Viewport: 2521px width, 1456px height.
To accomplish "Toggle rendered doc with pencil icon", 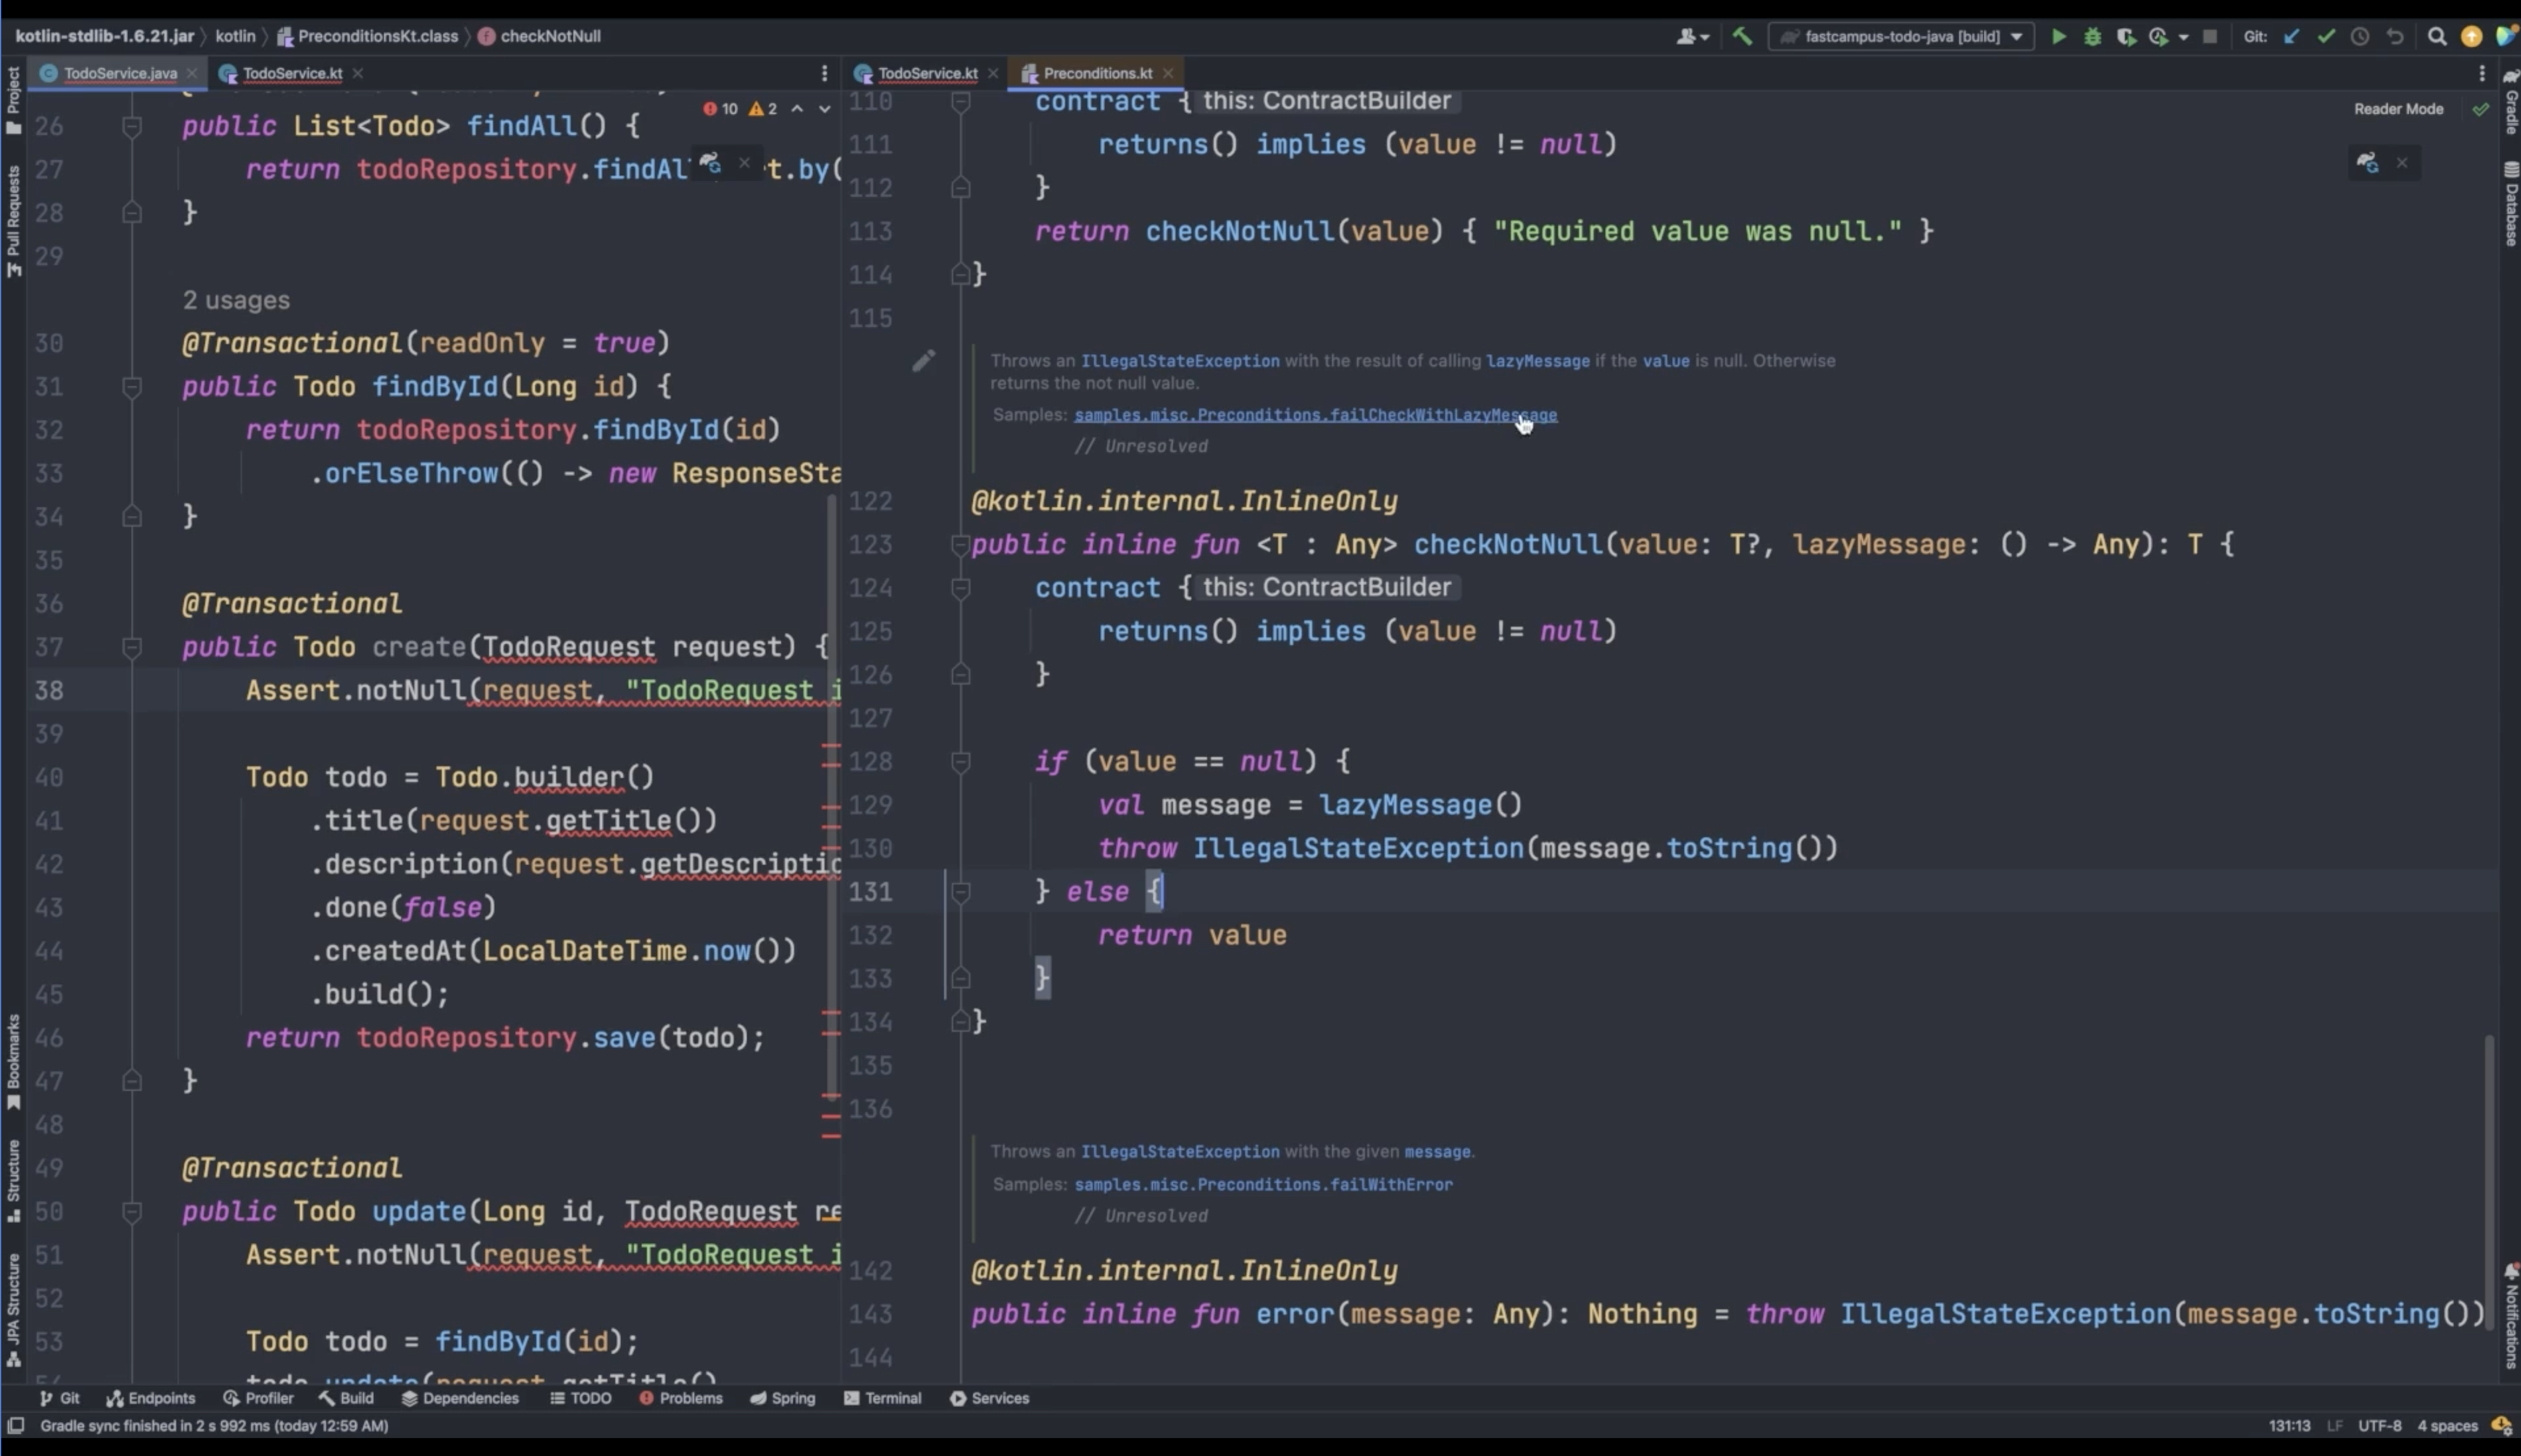I will [x=923, y=361].
